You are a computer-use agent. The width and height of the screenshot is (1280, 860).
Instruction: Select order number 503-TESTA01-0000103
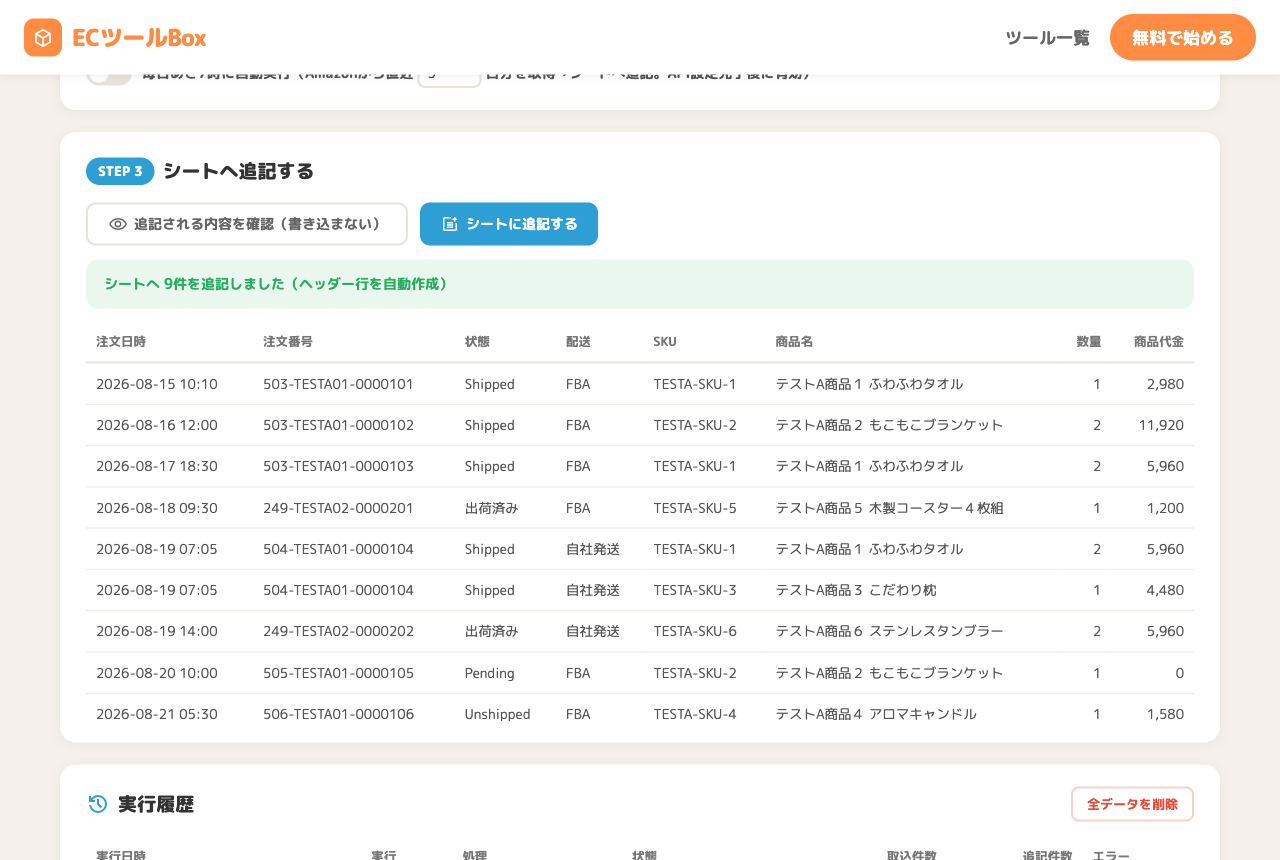click(338, 466)
